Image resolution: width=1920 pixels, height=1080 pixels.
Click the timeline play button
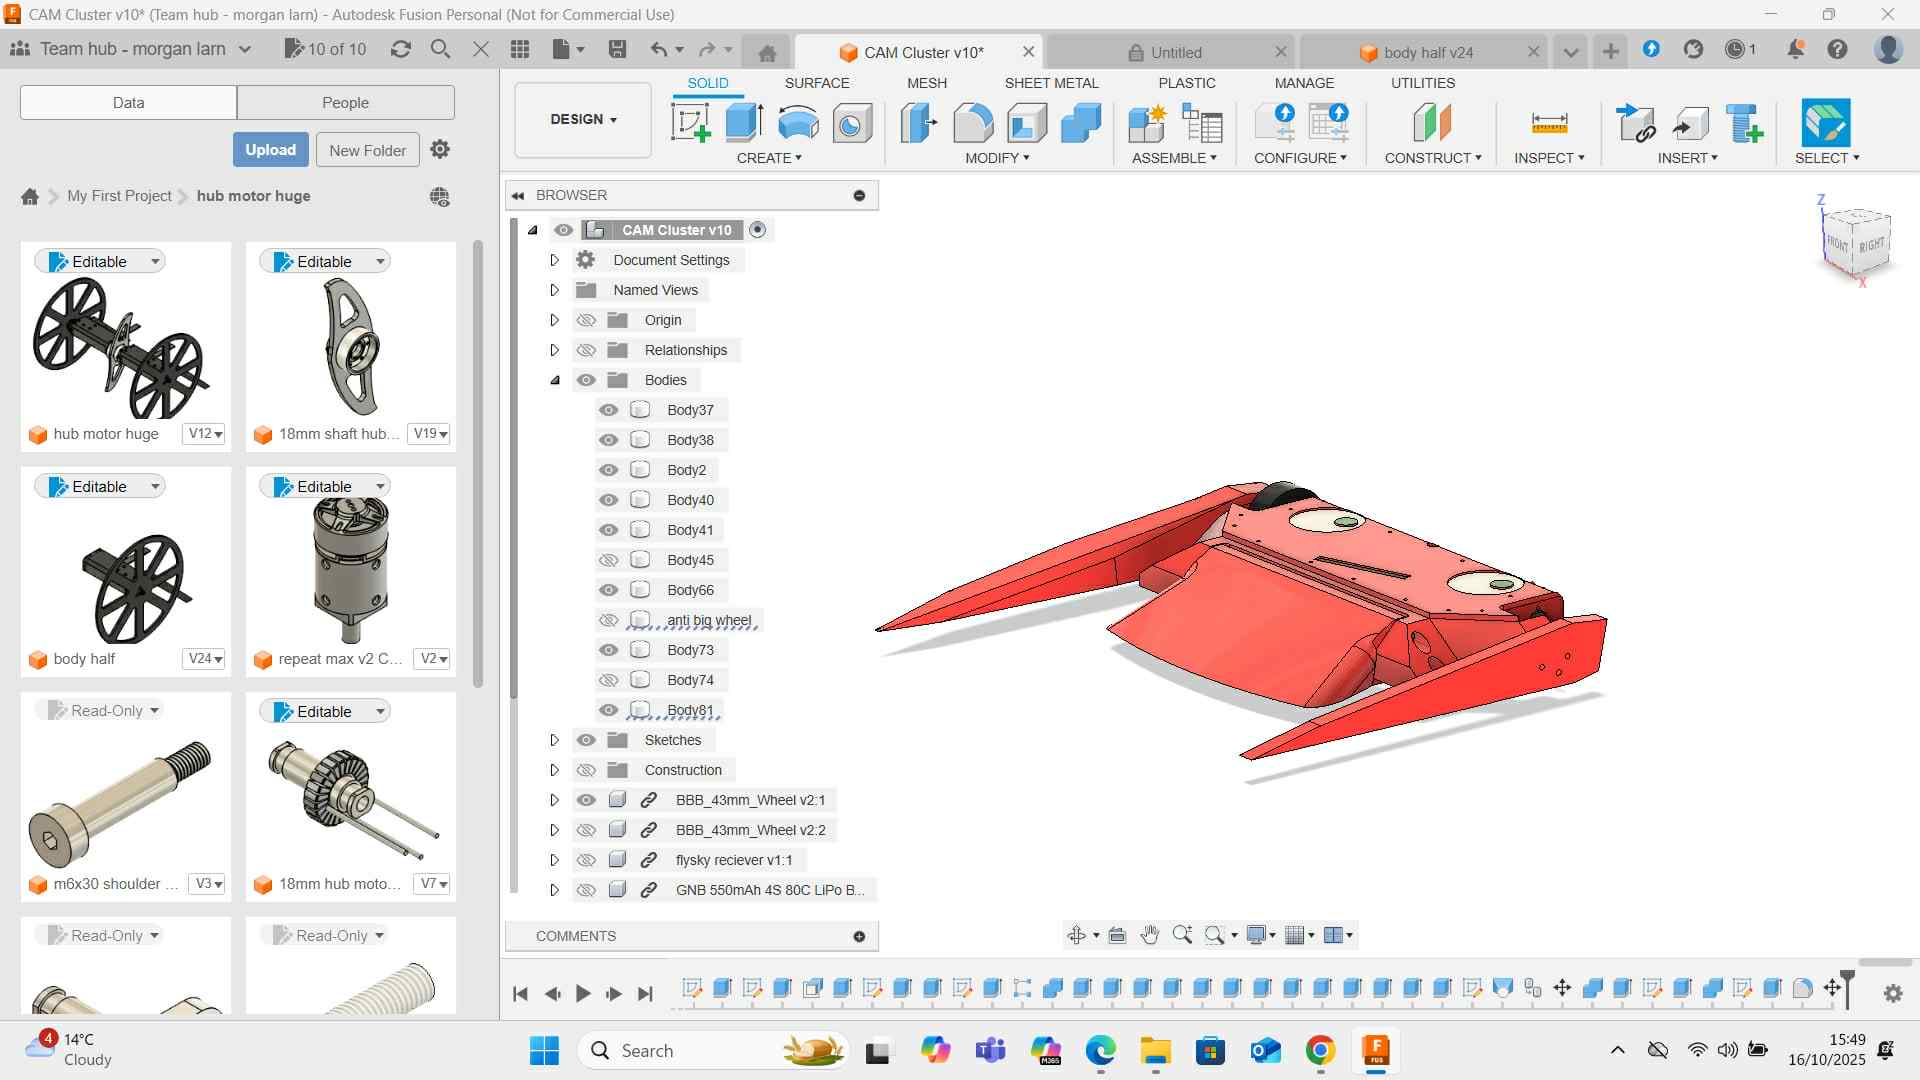[x=583, y=993]
